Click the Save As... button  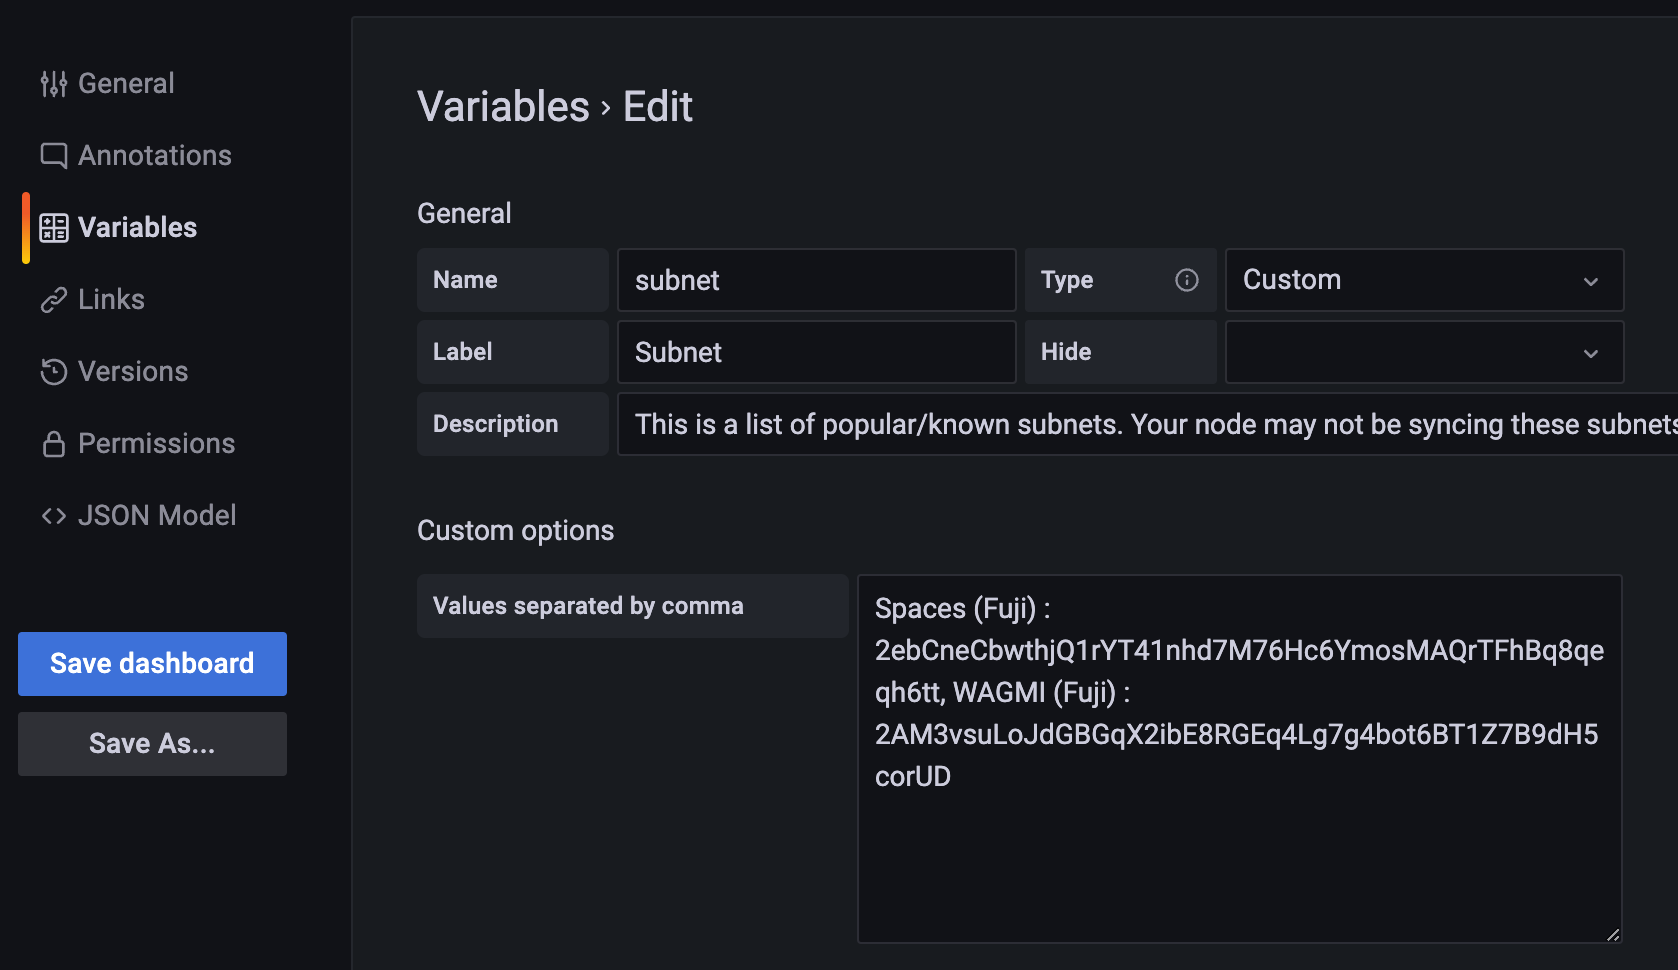[152, 743]
